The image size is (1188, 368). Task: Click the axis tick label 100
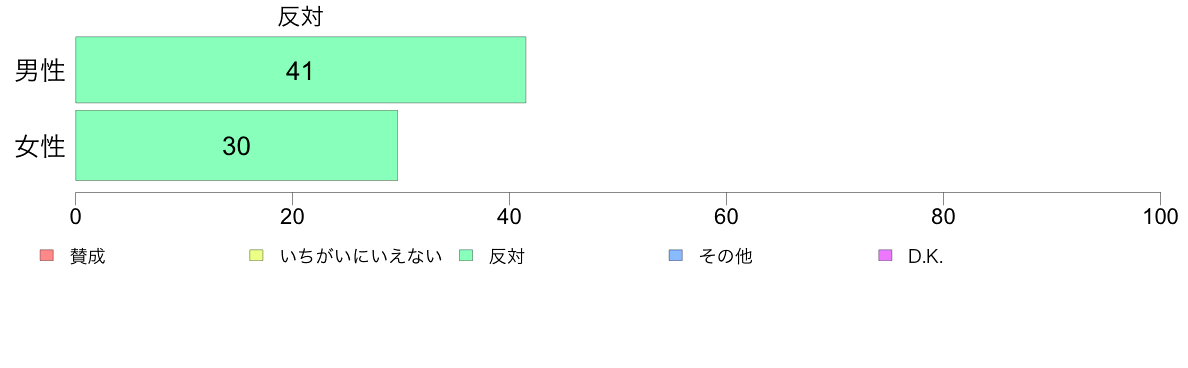(1160, 217)
